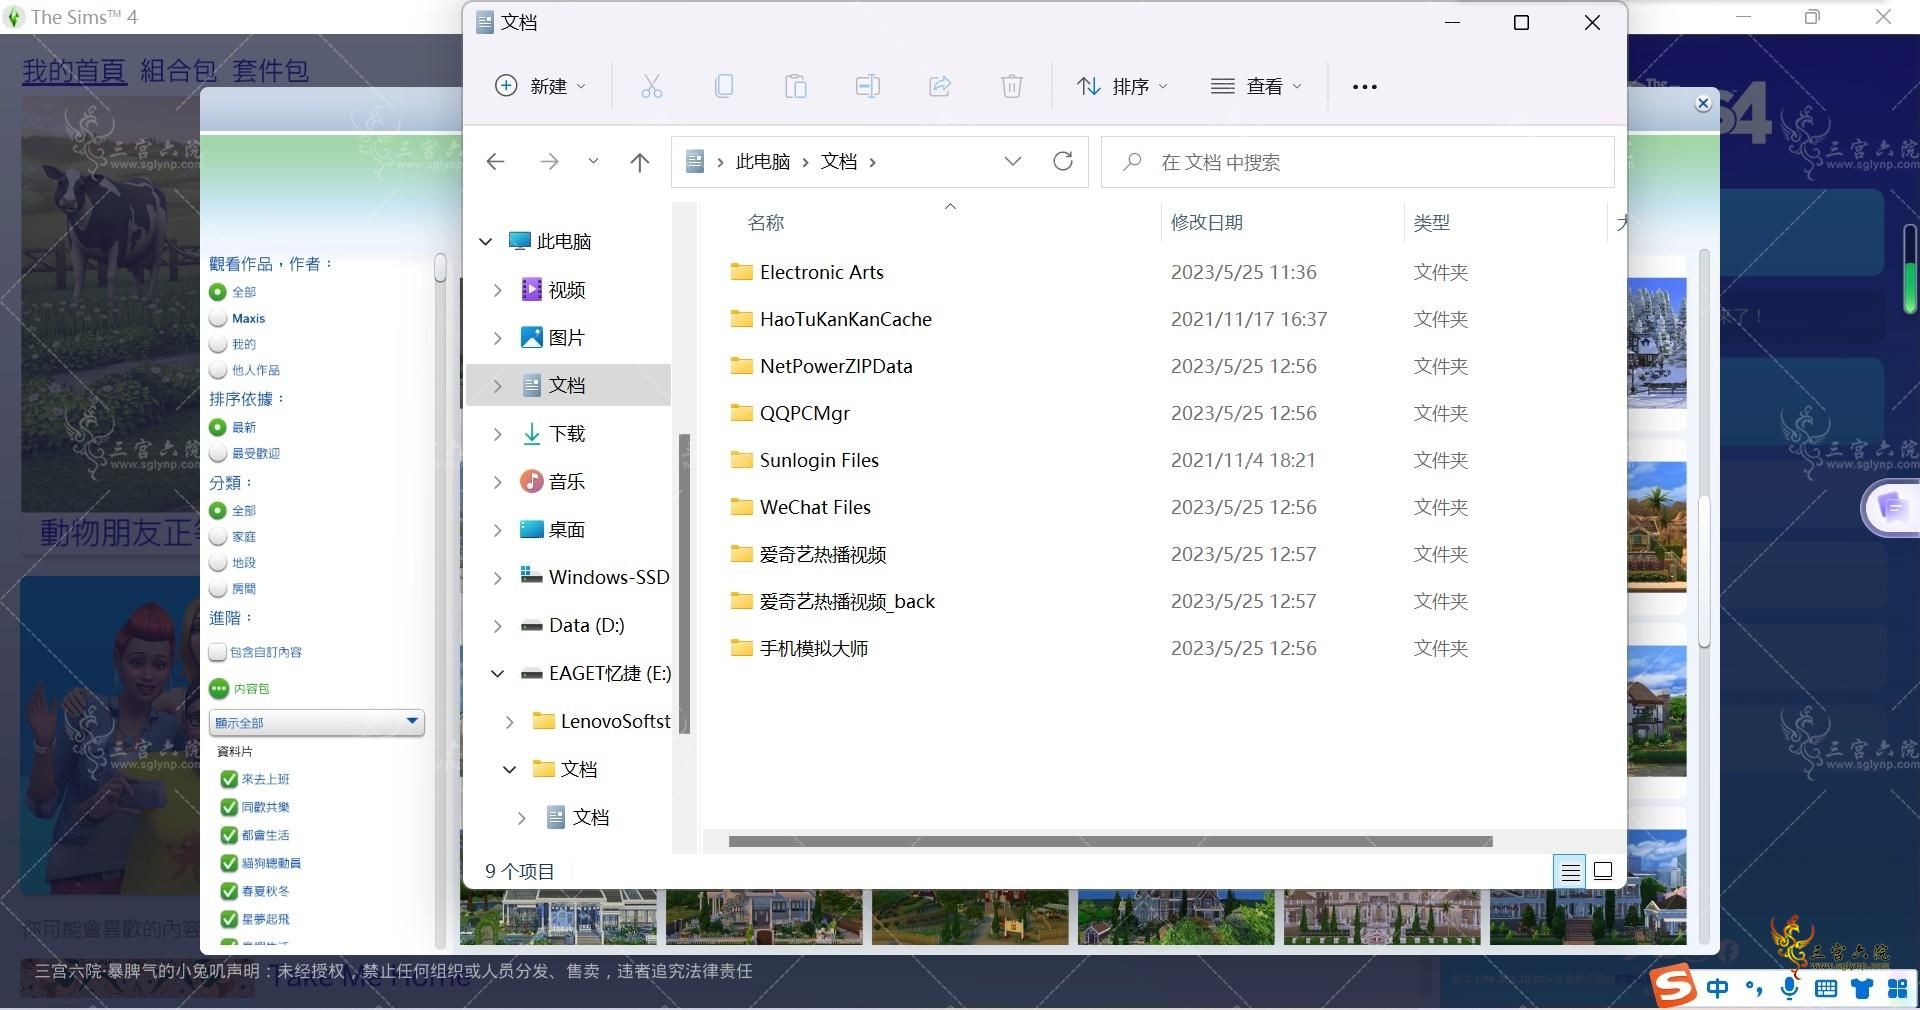
Task: Open the 新建 dropdown
Action: coord(541,86)
